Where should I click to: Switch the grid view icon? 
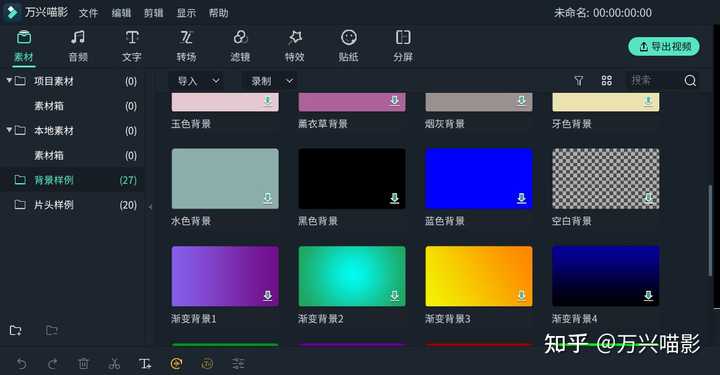point(607,81)
